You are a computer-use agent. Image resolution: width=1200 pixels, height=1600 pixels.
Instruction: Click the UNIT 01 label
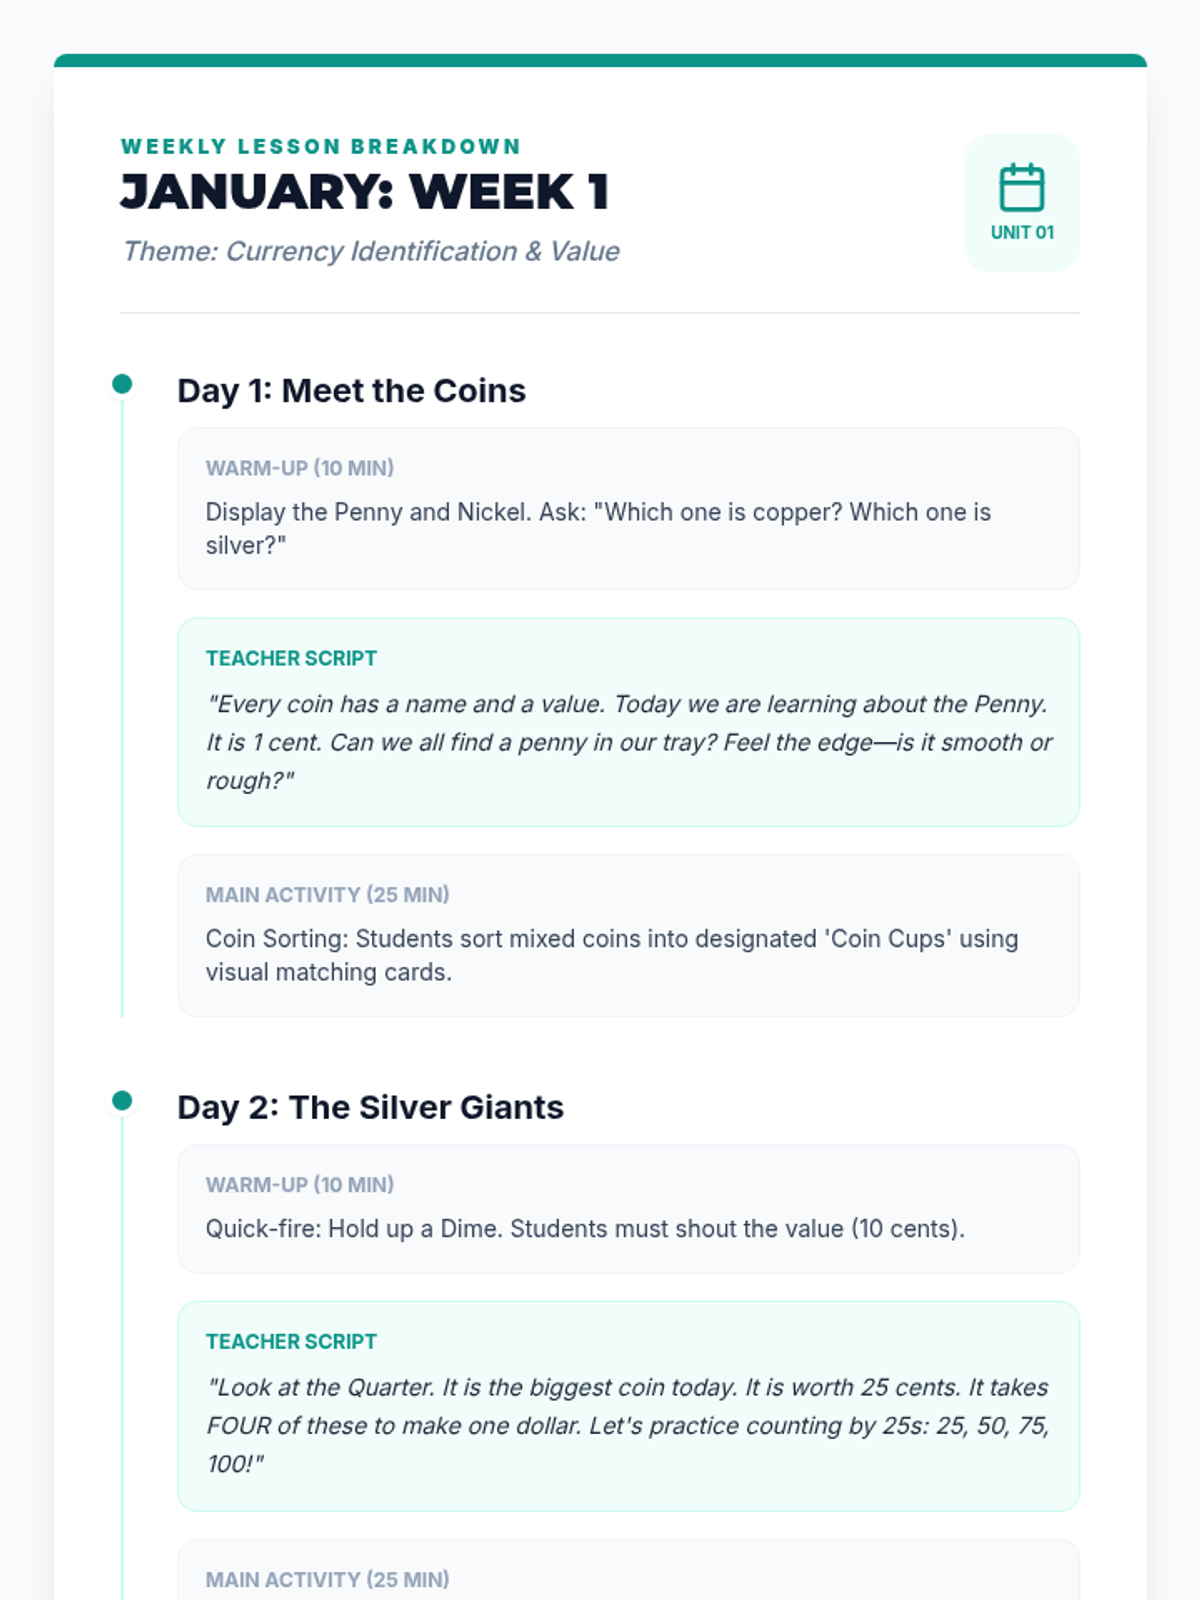click(1021, 232)
